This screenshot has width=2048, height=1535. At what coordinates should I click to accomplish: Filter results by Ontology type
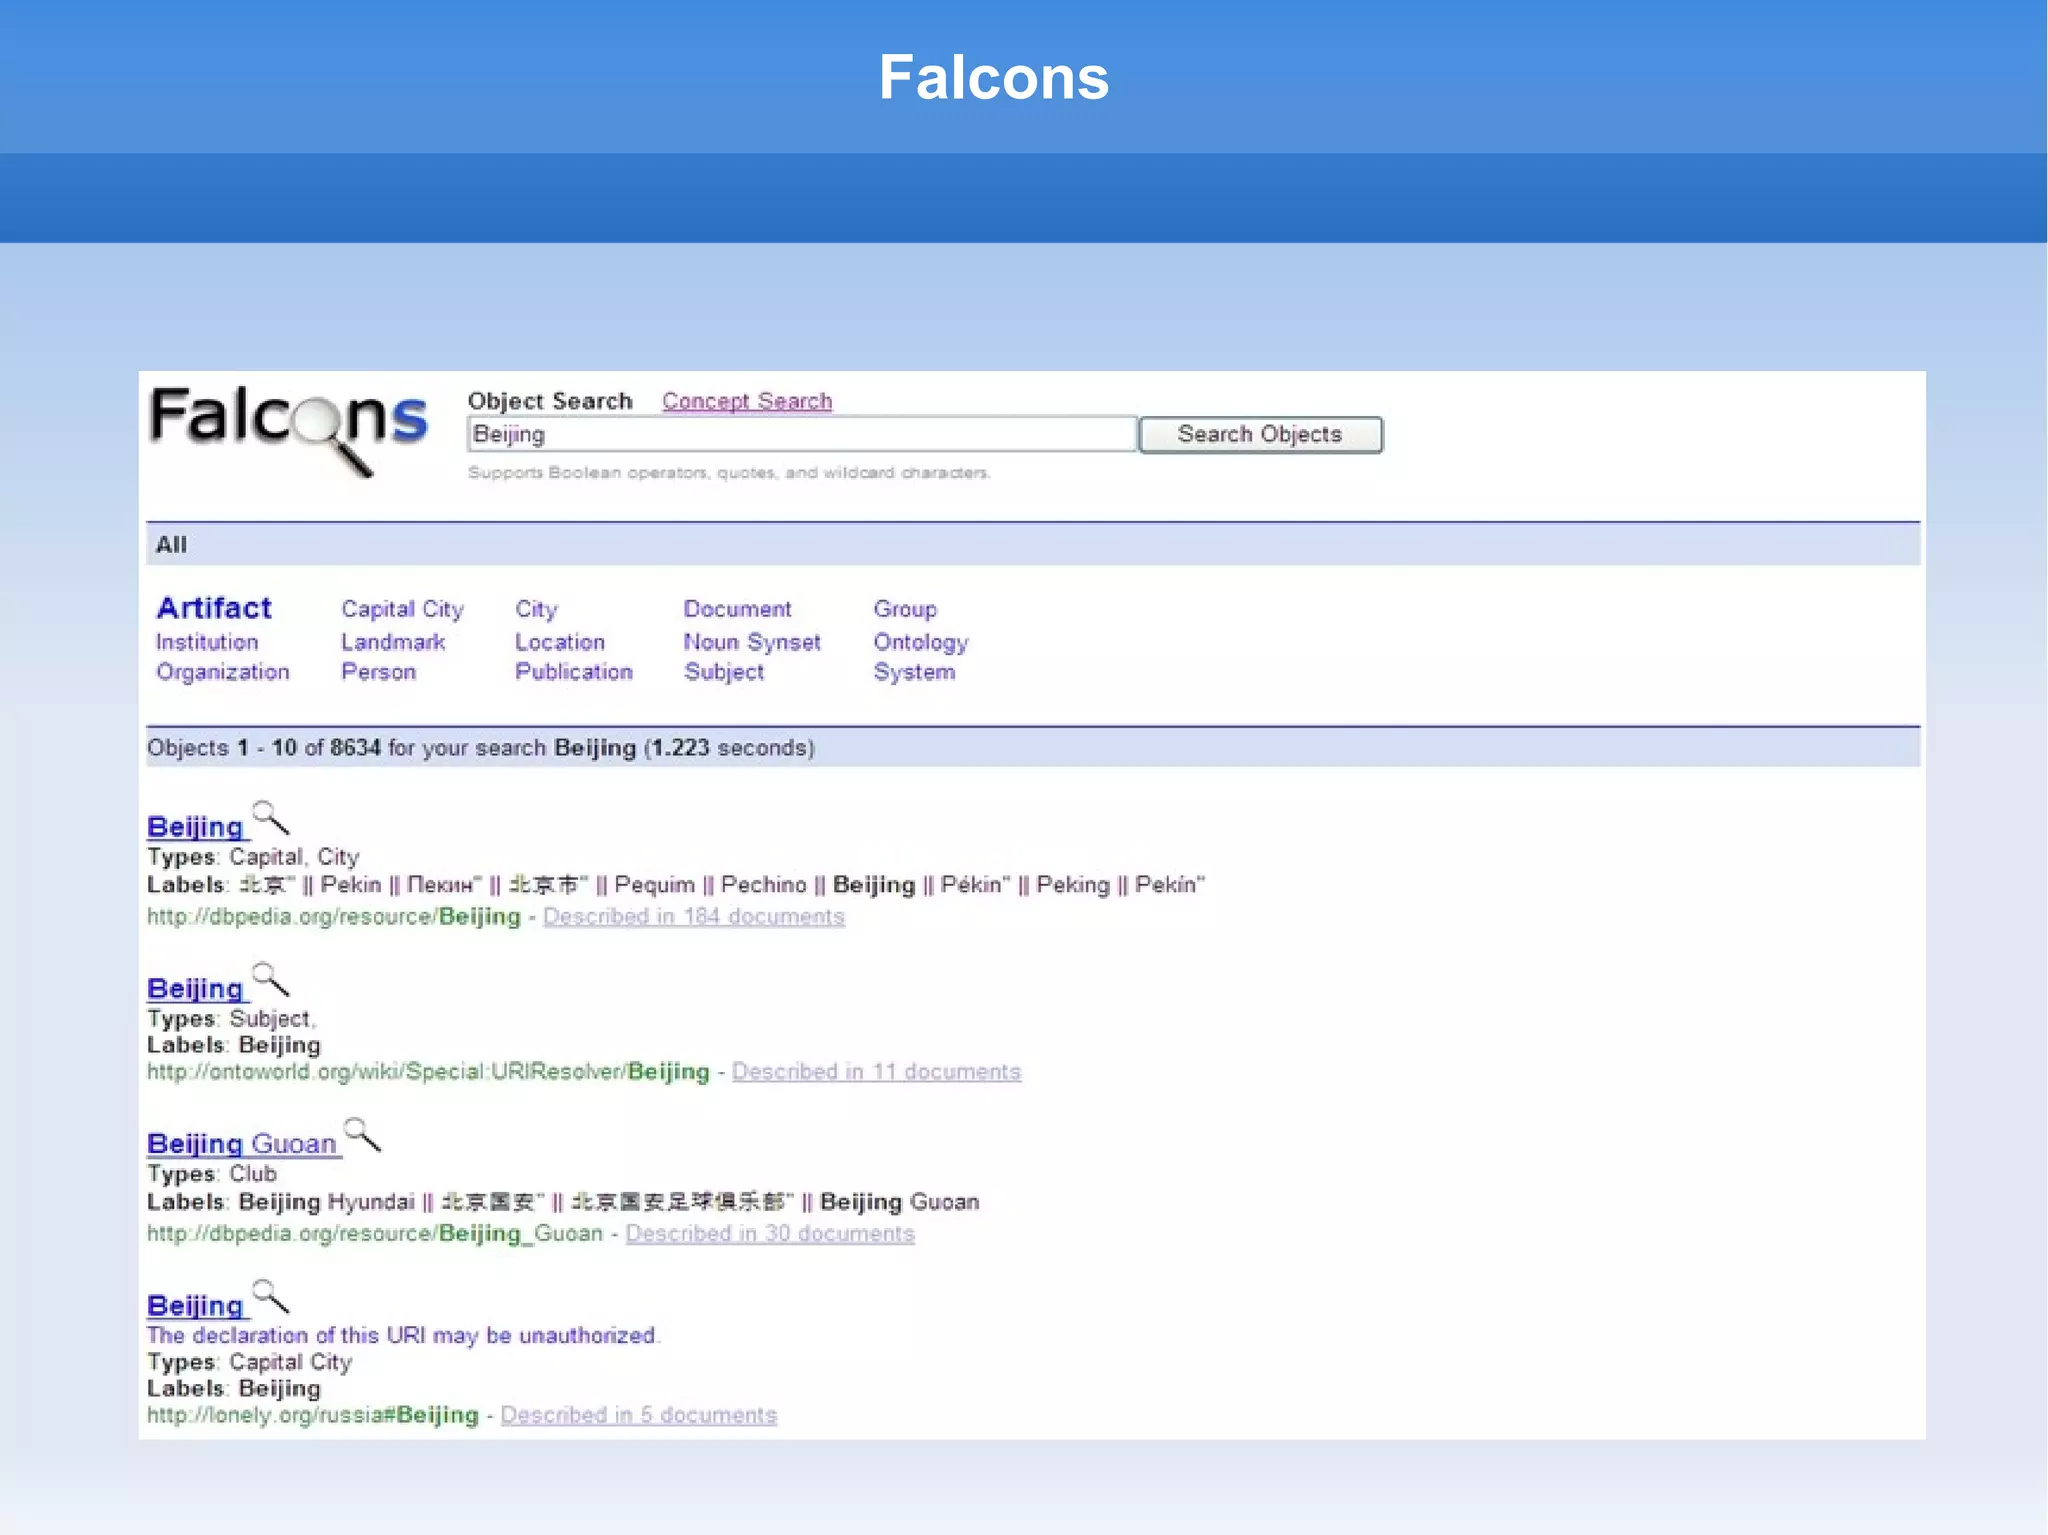[x=921, y=642]
